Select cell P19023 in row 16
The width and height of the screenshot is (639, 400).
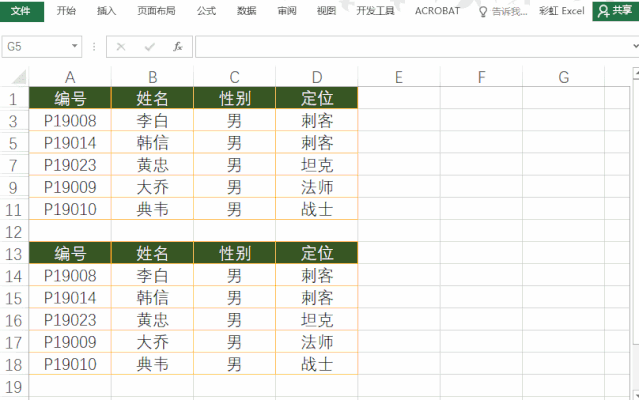[x=70, y=320]
